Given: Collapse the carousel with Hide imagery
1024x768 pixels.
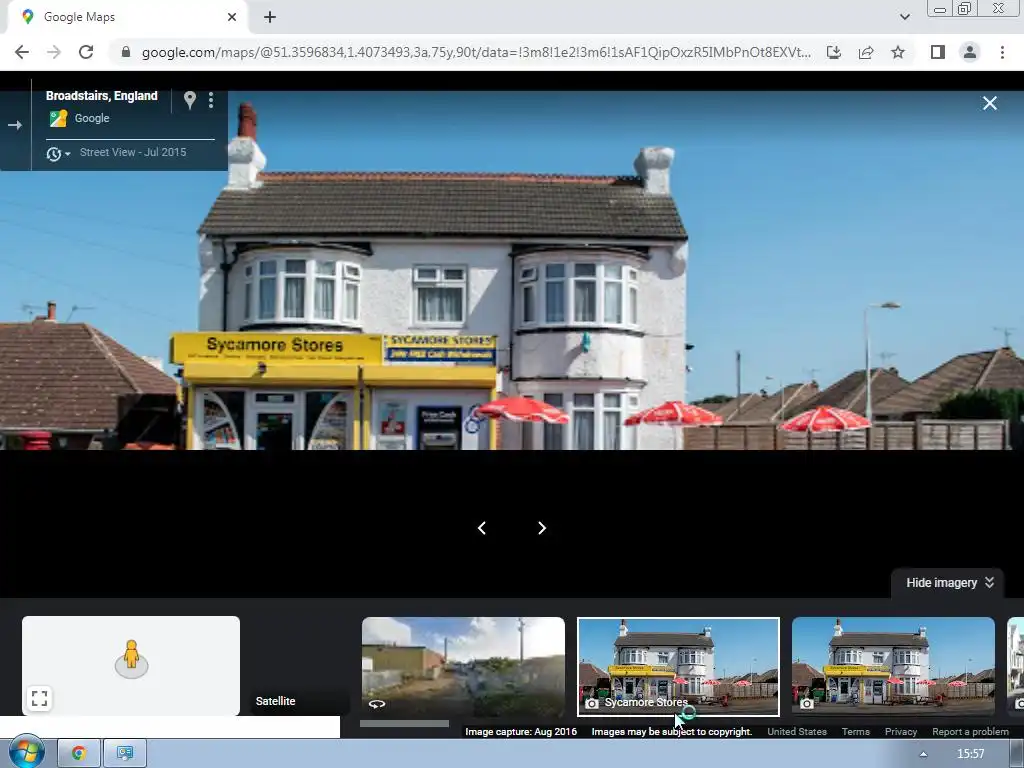Looking at the screenshot, I should (x=949, y=583).
